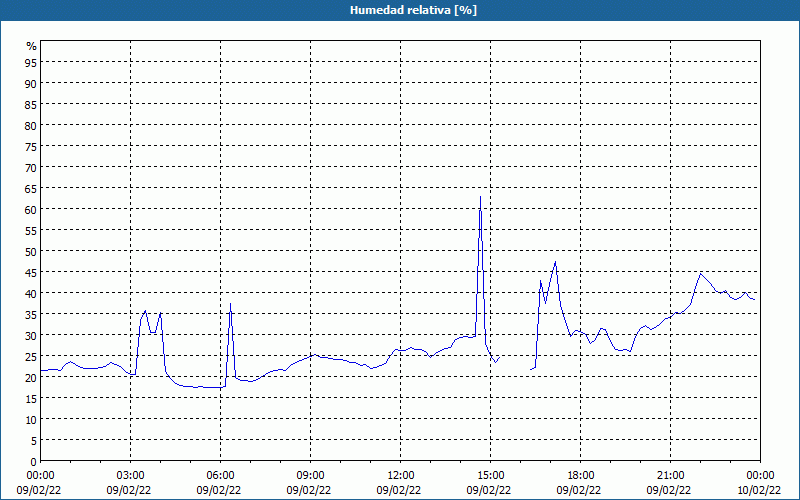Screen dimensions: 800x500
Task: Select the 95 value on the humidity axis
Action: tap(31, 62)
